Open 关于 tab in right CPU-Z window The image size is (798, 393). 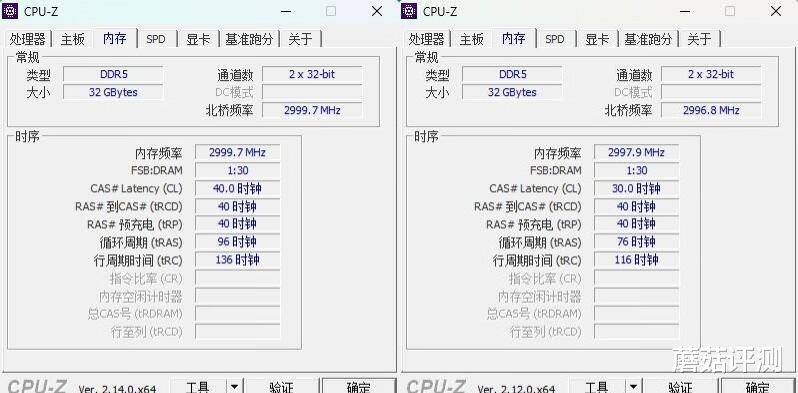[x=699, y=39]
